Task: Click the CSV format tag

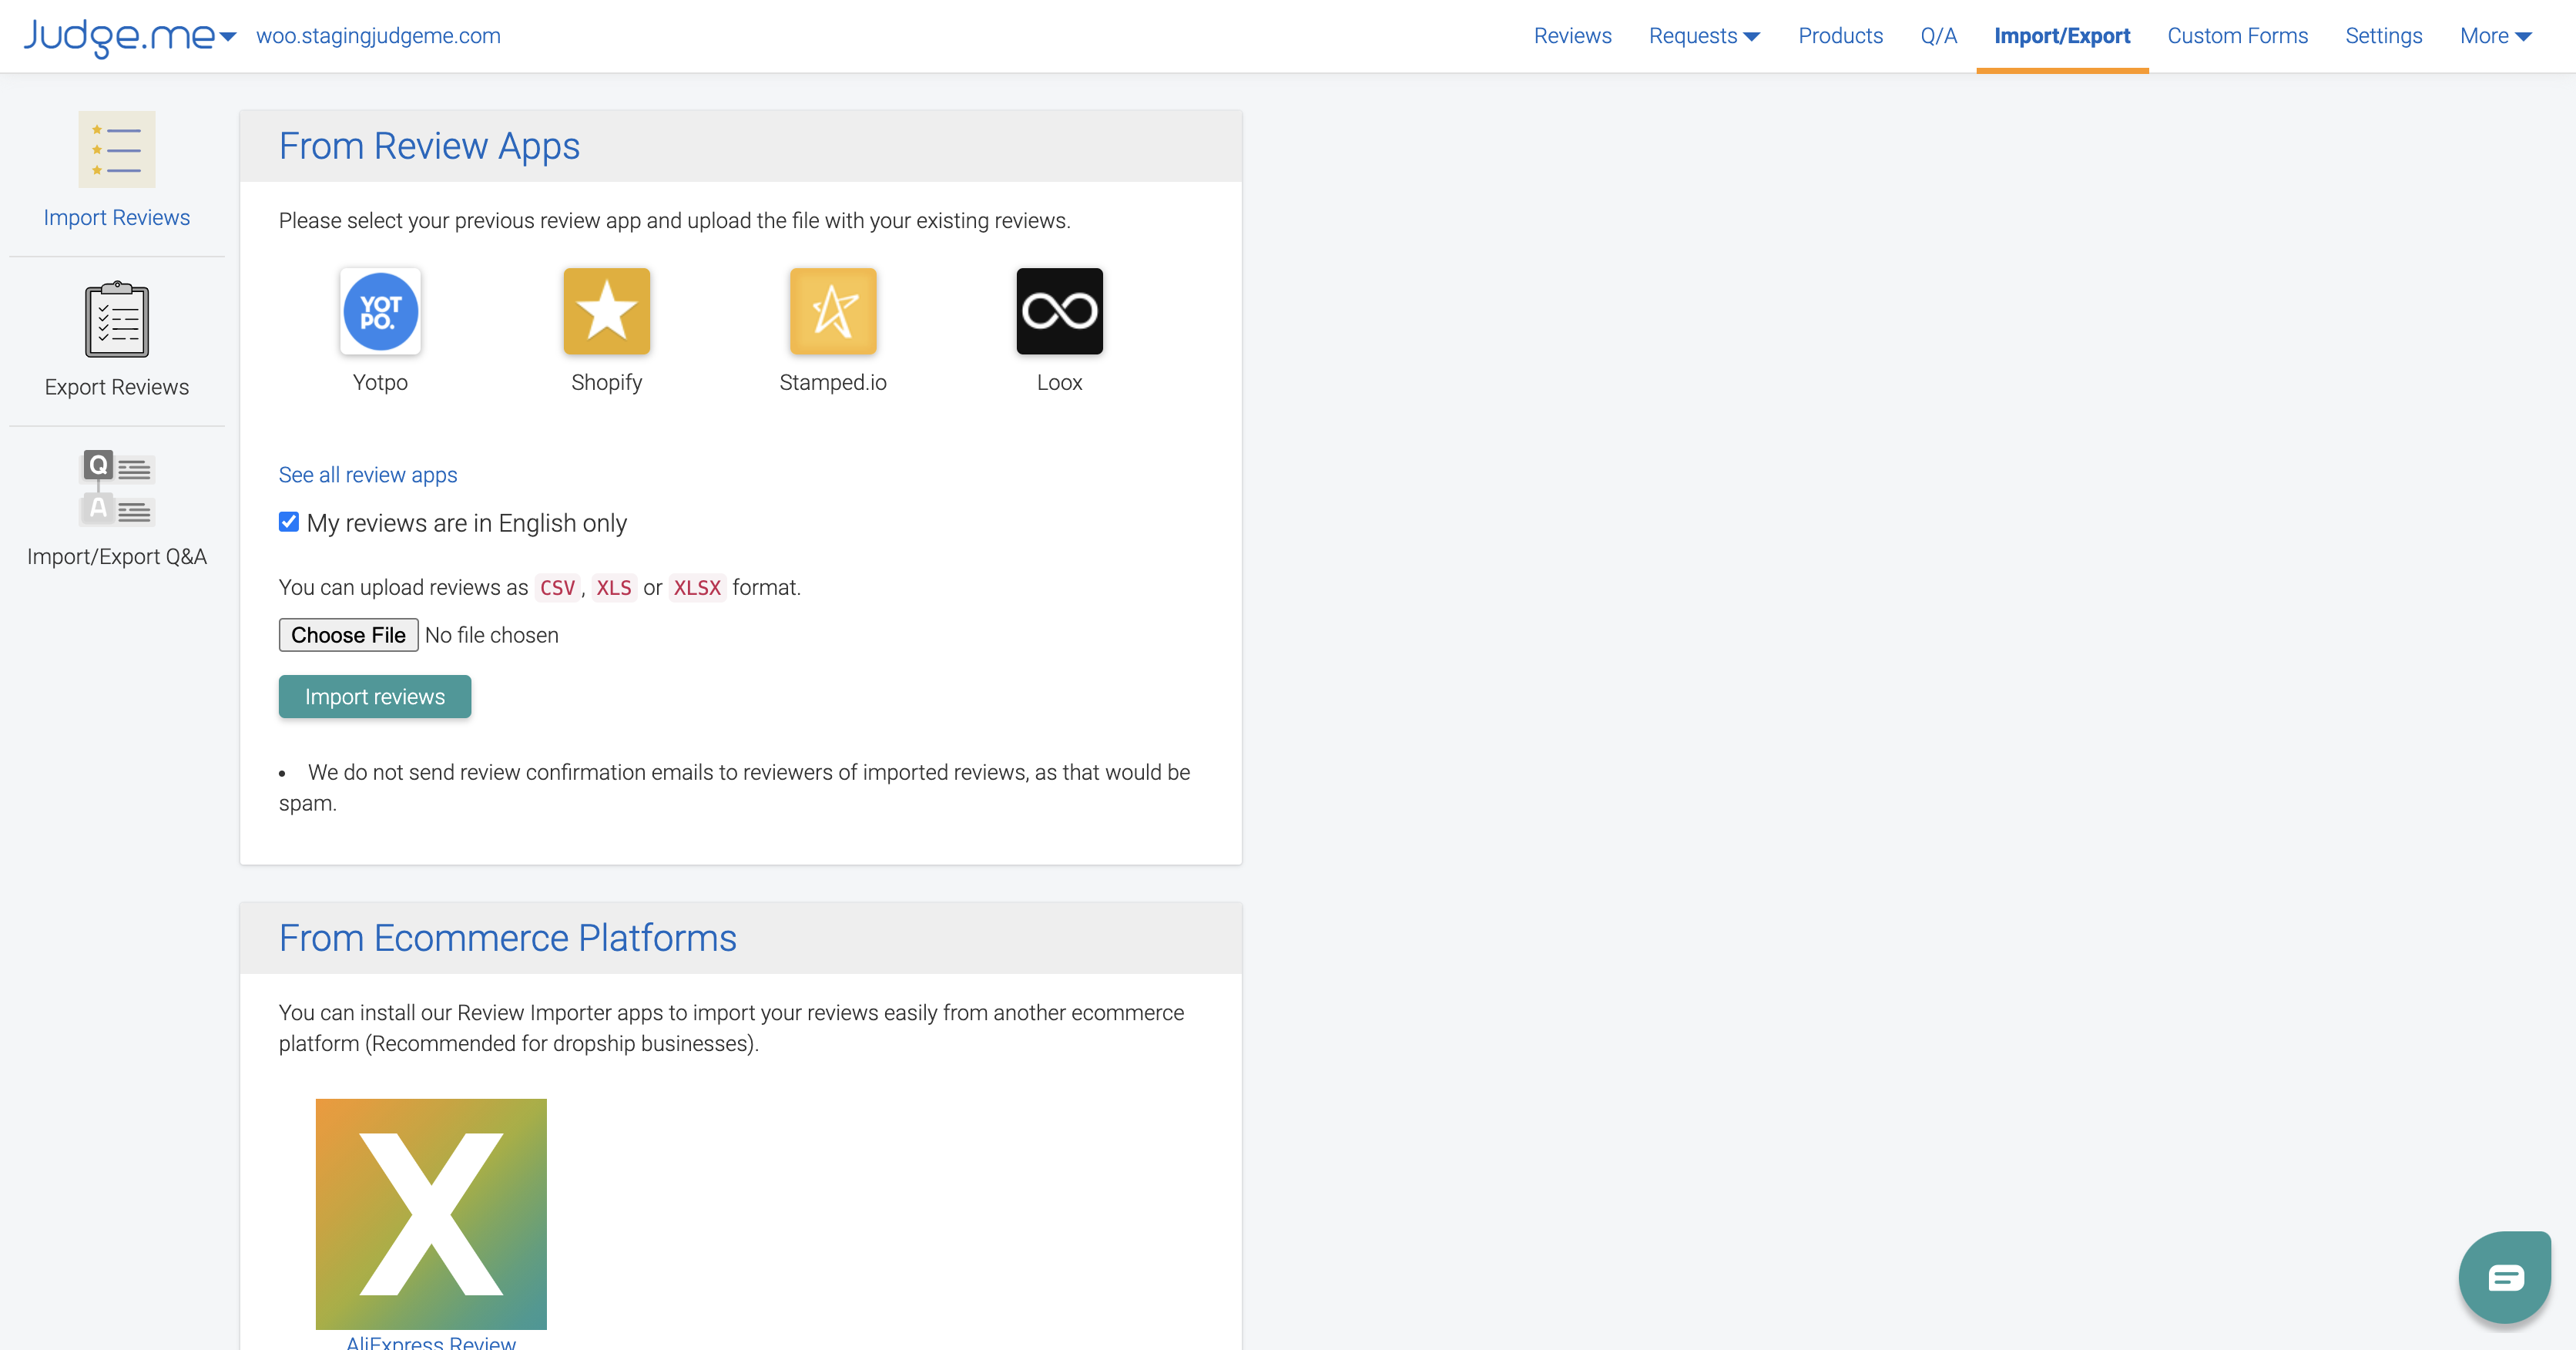Action: 558,588
